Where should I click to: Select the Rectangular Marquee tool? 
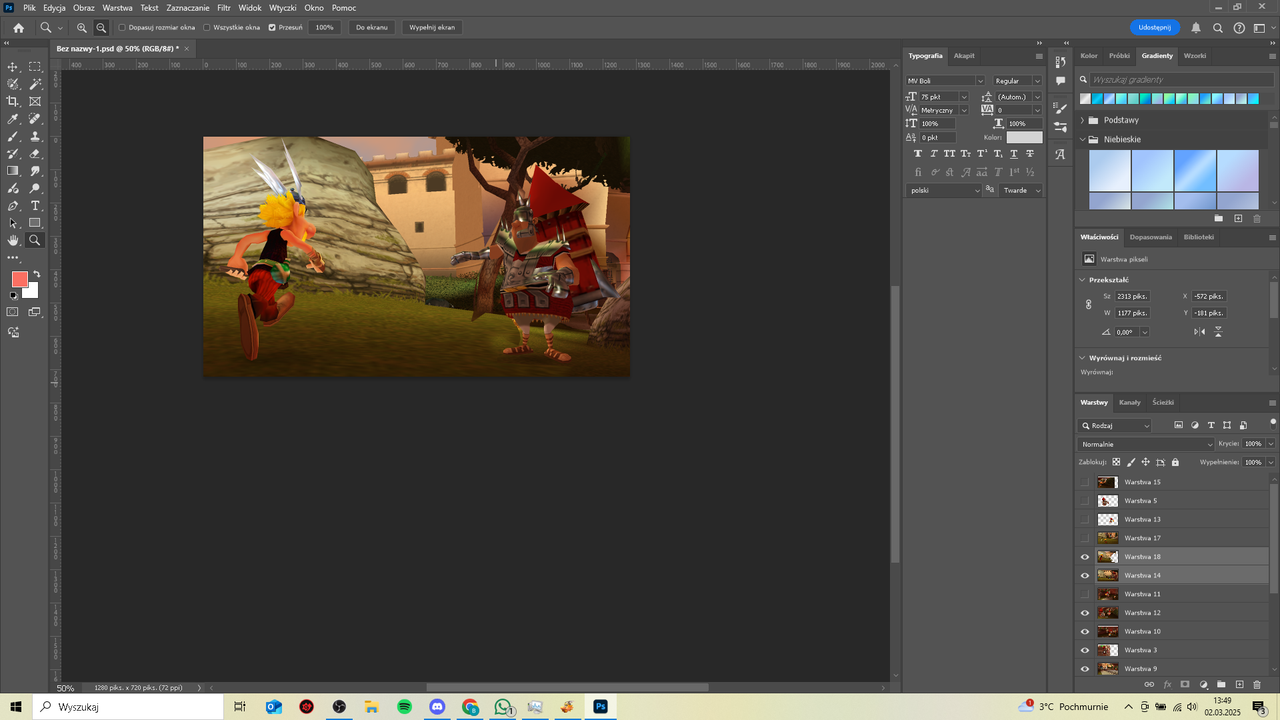pyautogui.click(x=35, y=67)
